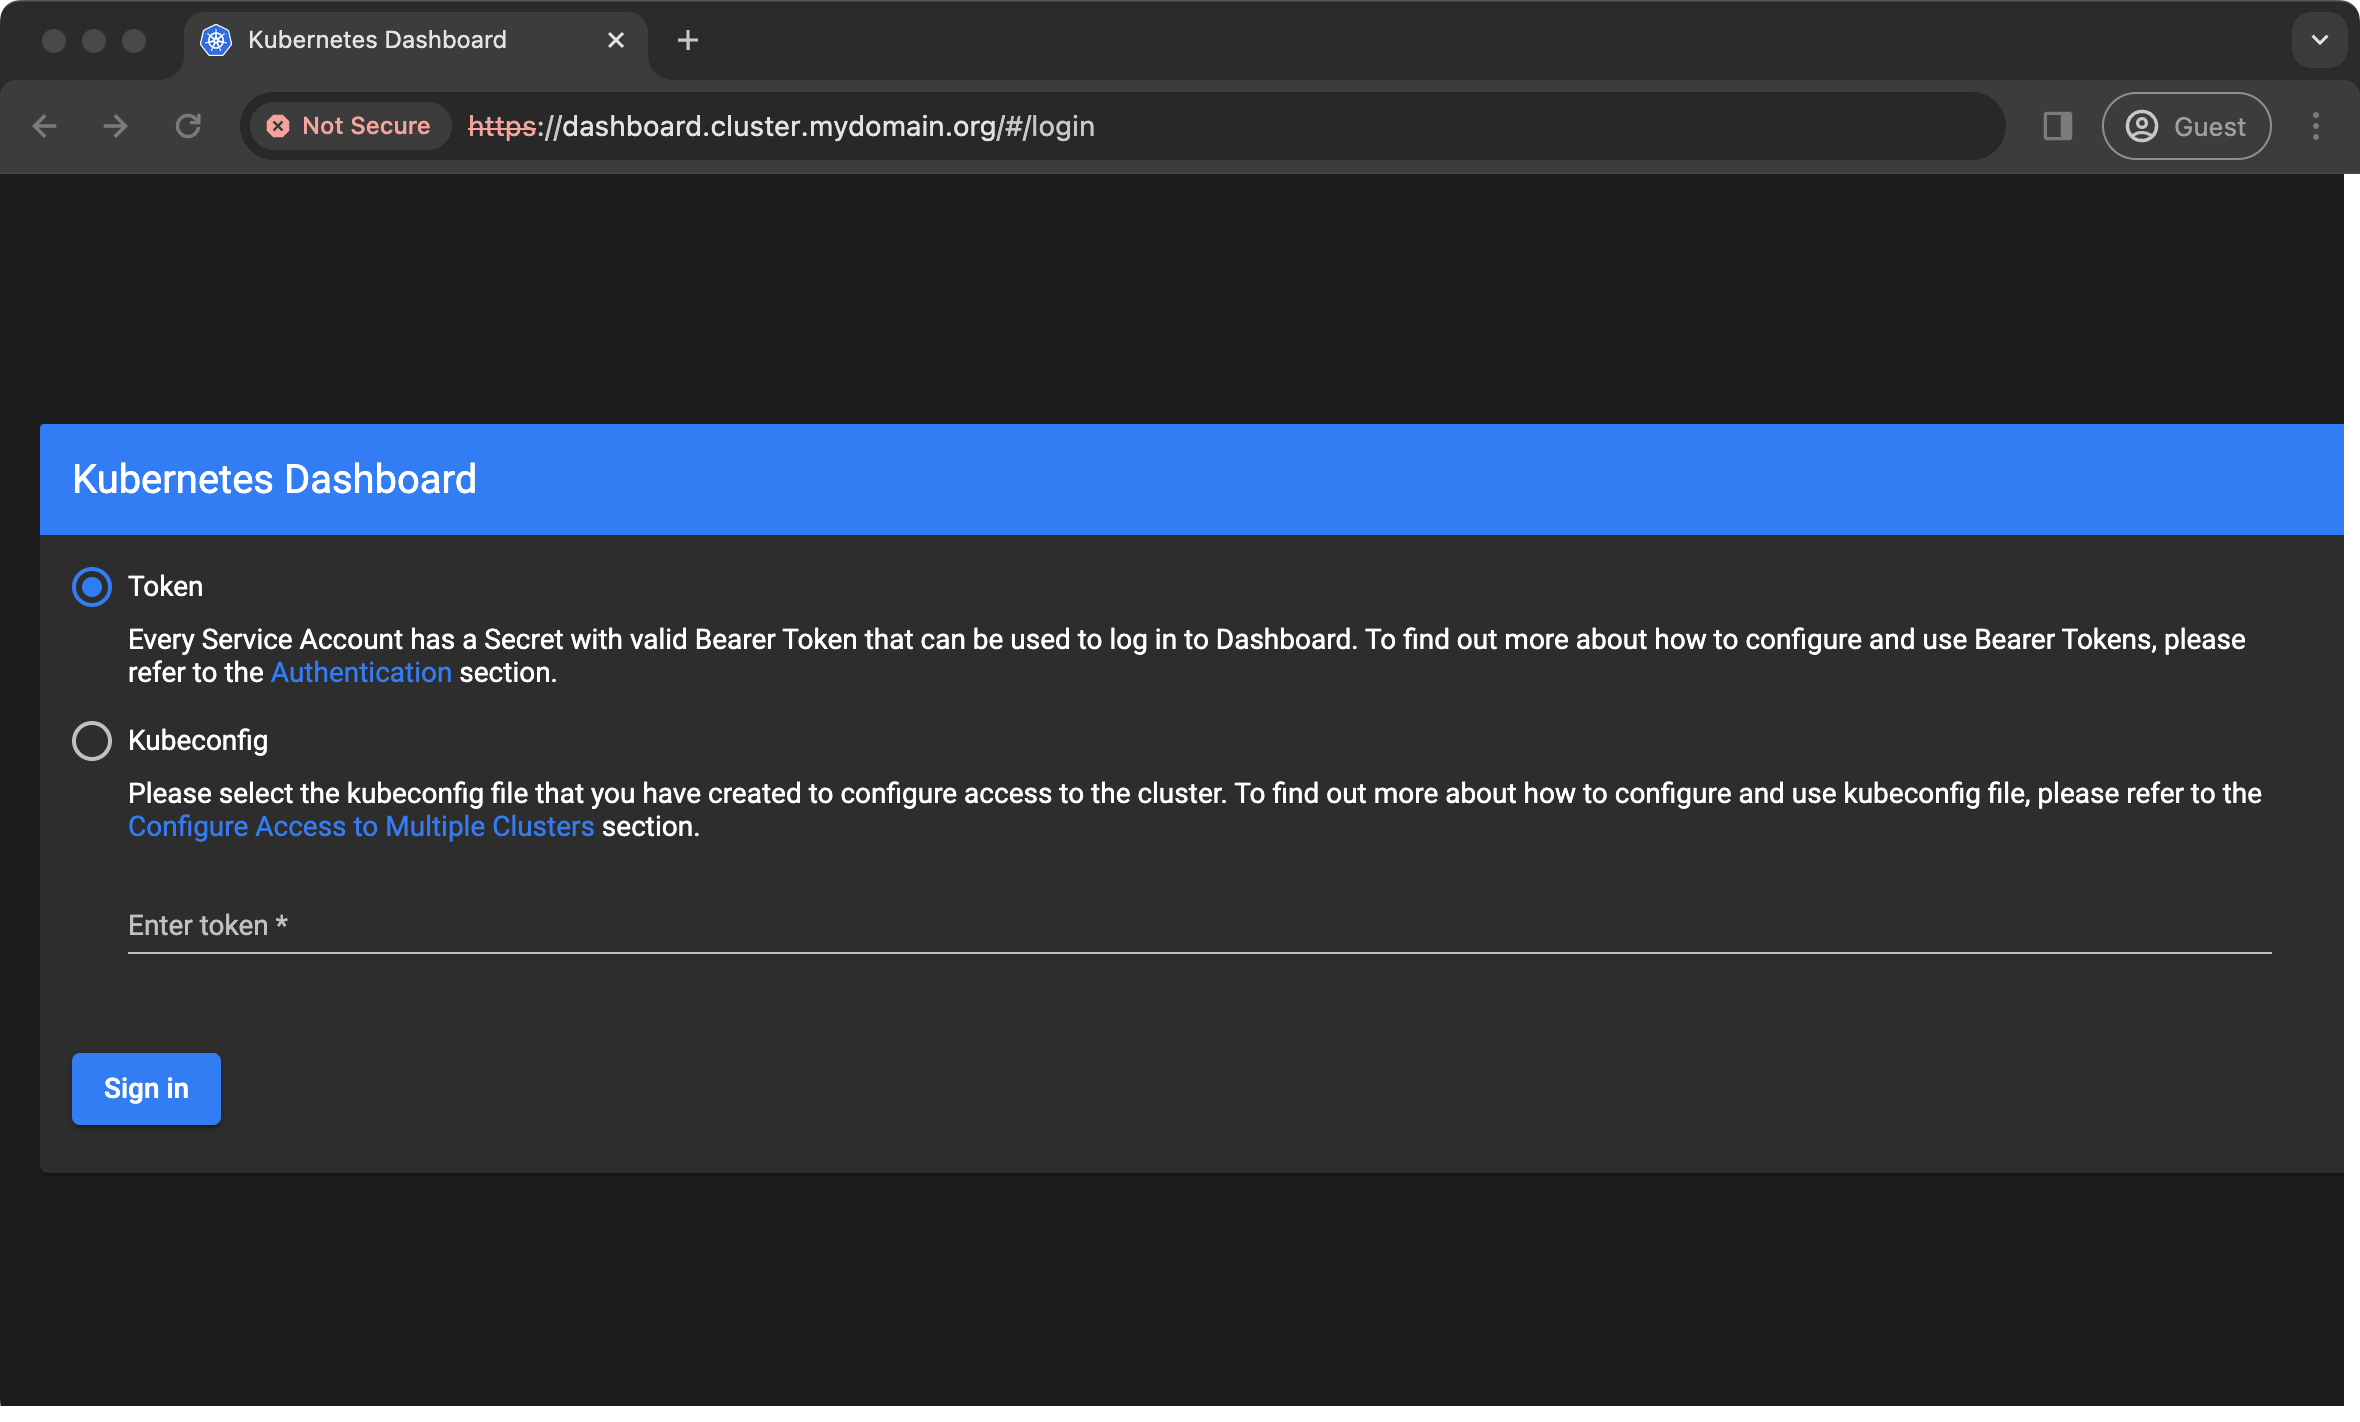The width and height of the screenshot is (2360, 1422).
Task: Select the Token radio button
Action: [x=92, y=587]
